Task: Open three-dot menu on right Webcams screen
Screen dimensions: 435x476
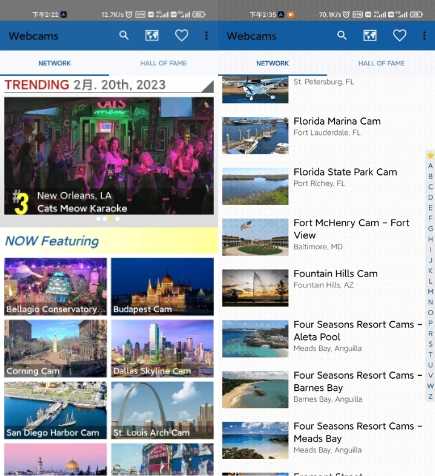Action: pos(424,36)
